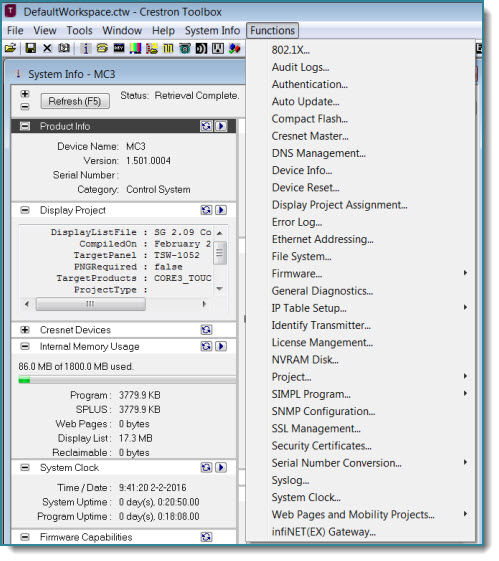Click the refresh icon in Product Info header
This screenshot has width=499, height=561.
(x=206, y=126)
